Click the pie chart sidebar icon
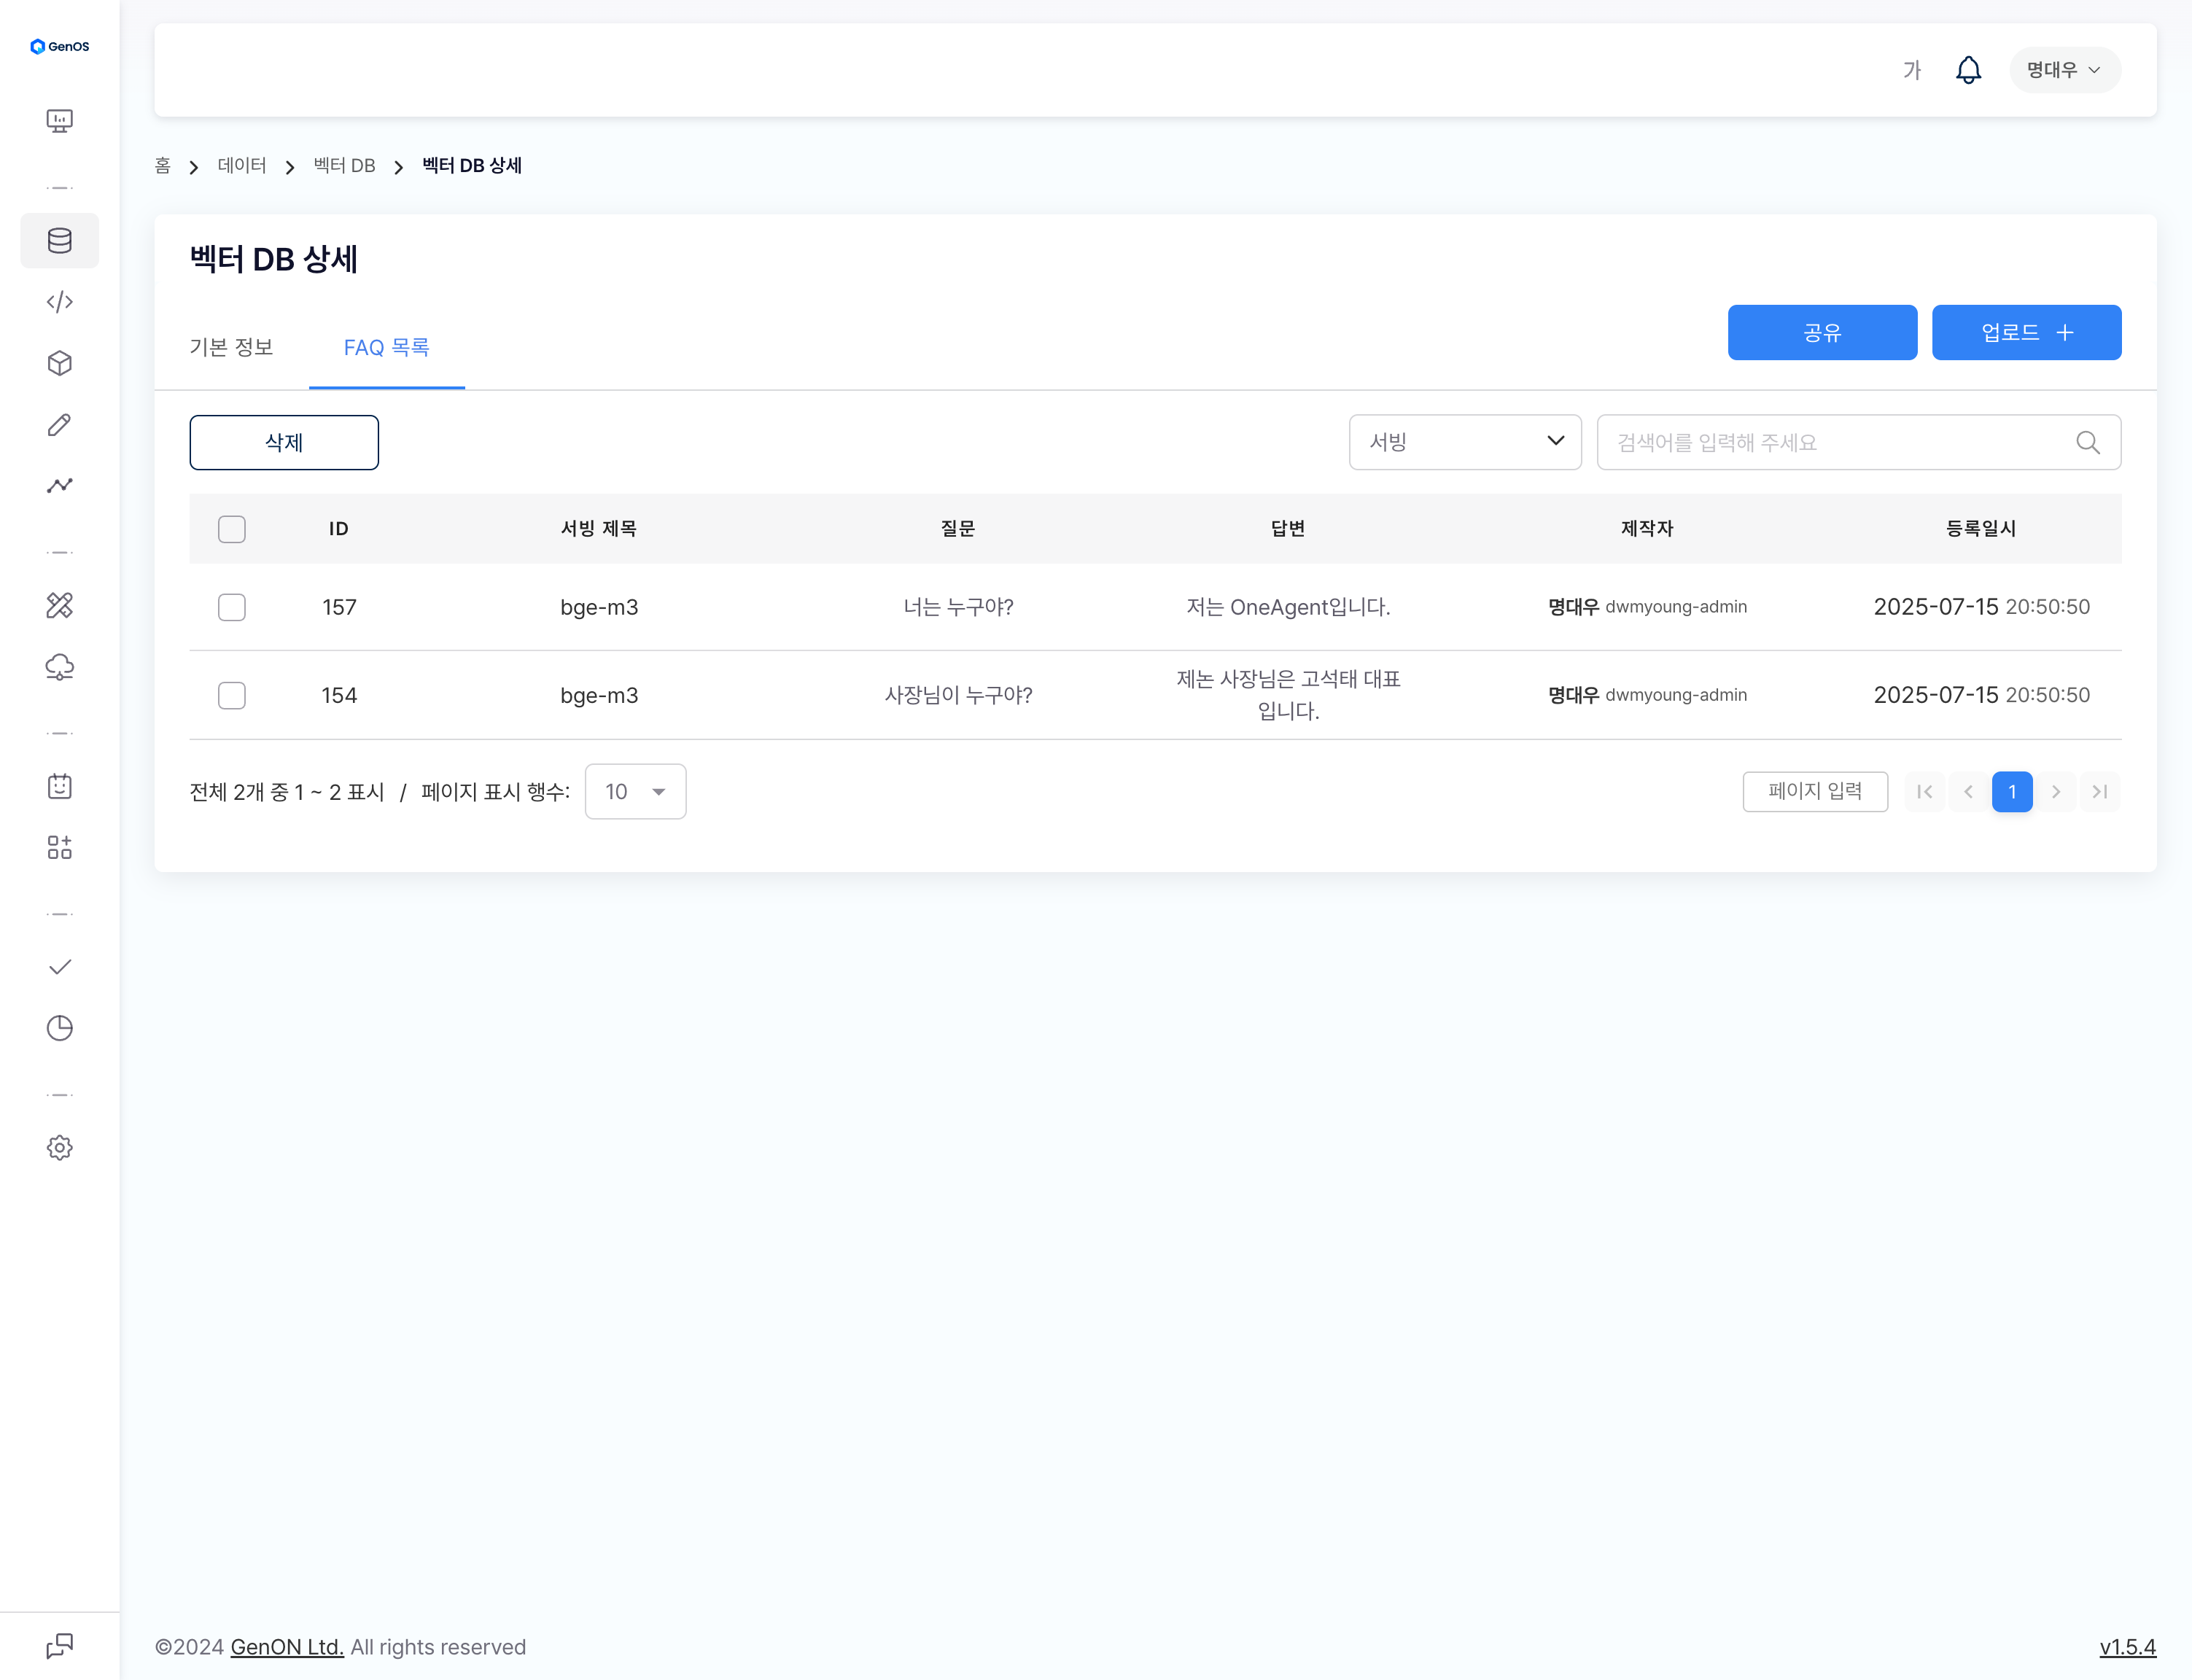 60,1028
